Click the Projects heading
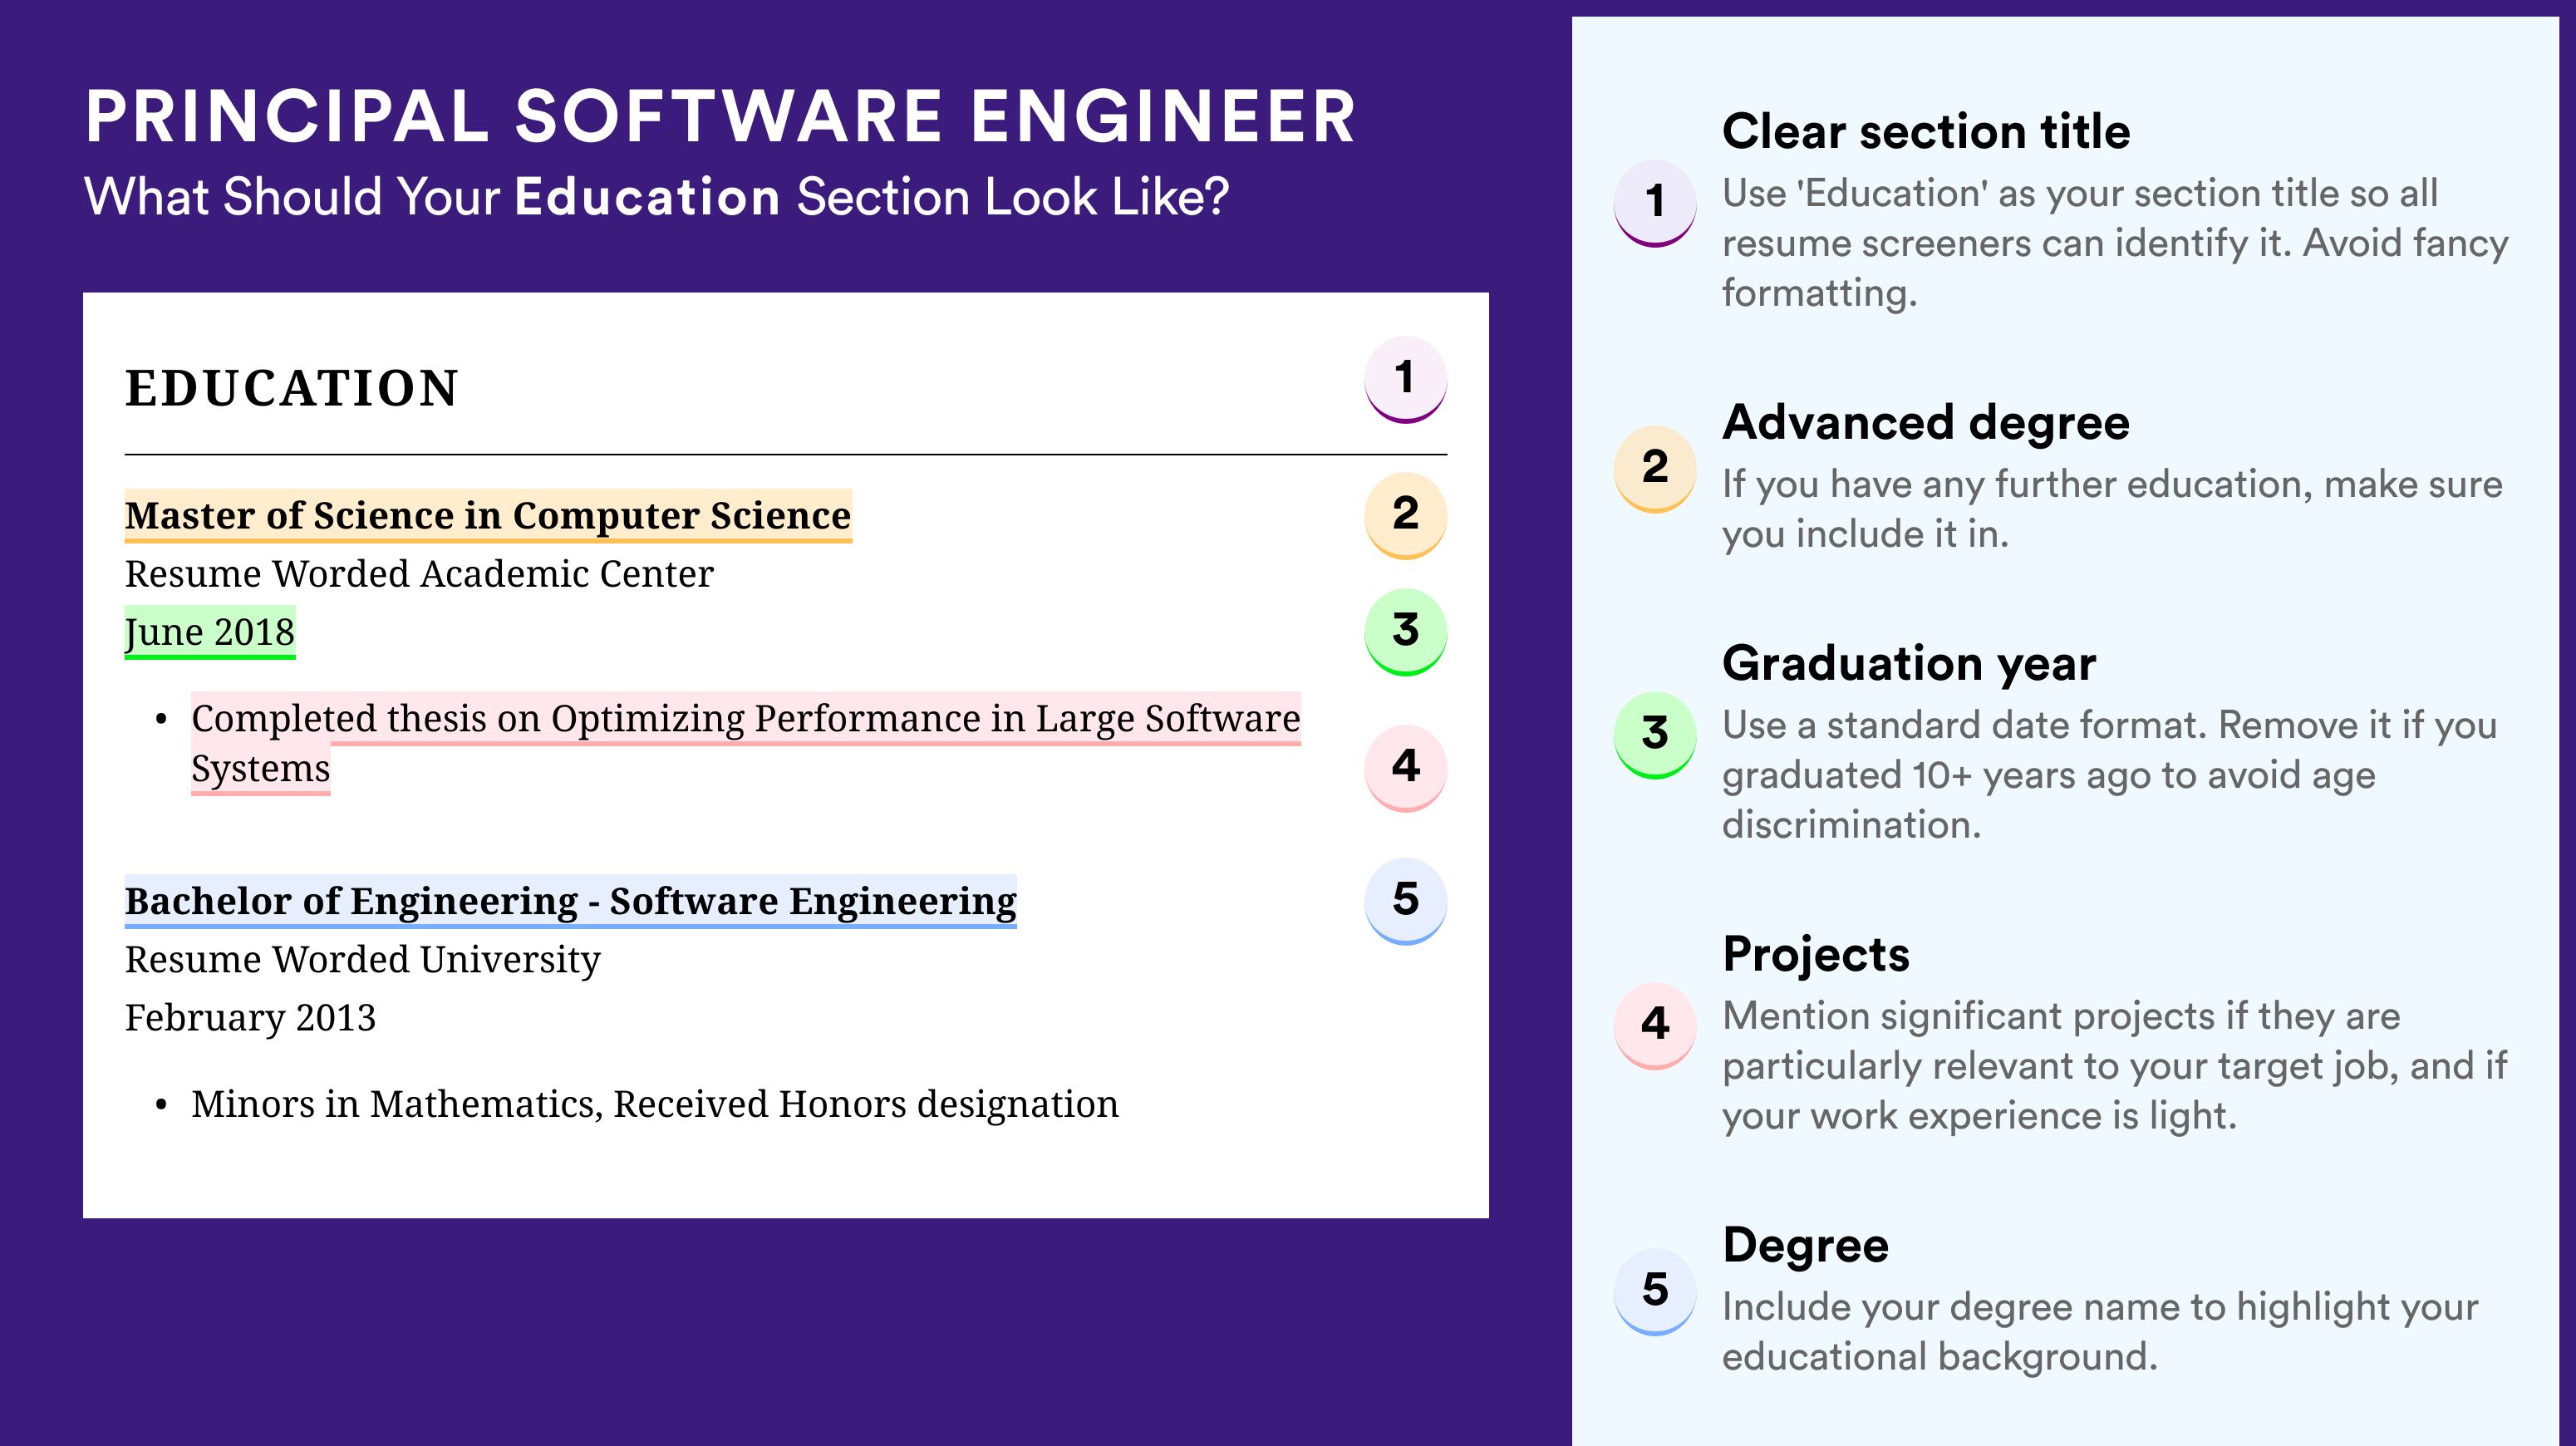Viewport: 2576px width, 1446px height. pyautogui.click(x=1816, y=954)
